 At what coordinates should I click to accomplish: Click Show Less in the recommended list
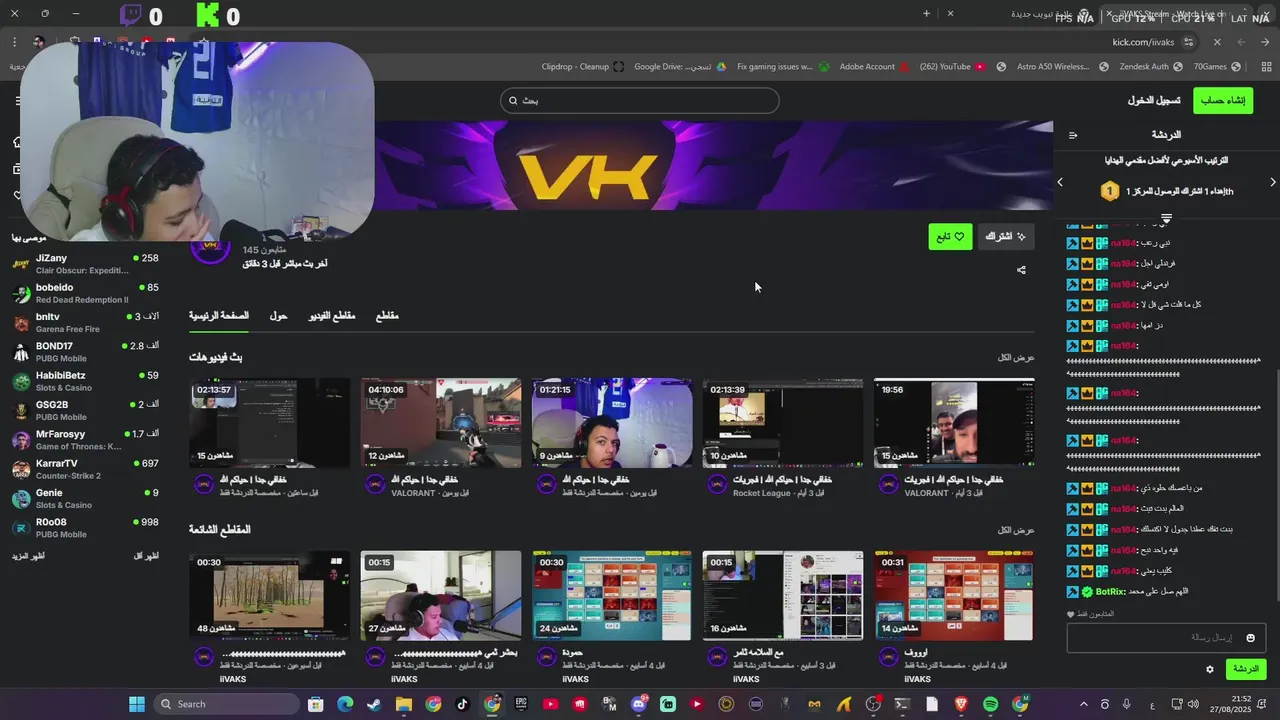(x=146, y=556)
